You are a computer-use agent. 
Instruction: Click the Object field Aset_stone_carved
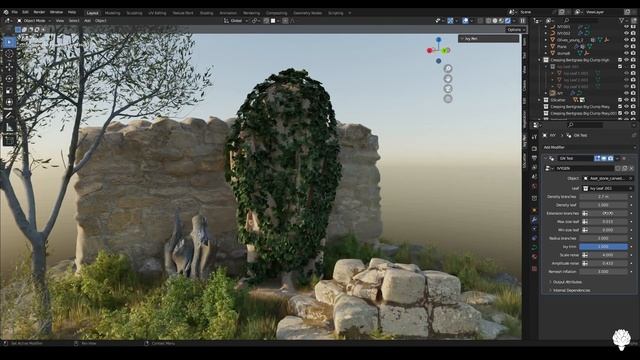(x=607, y=178)
